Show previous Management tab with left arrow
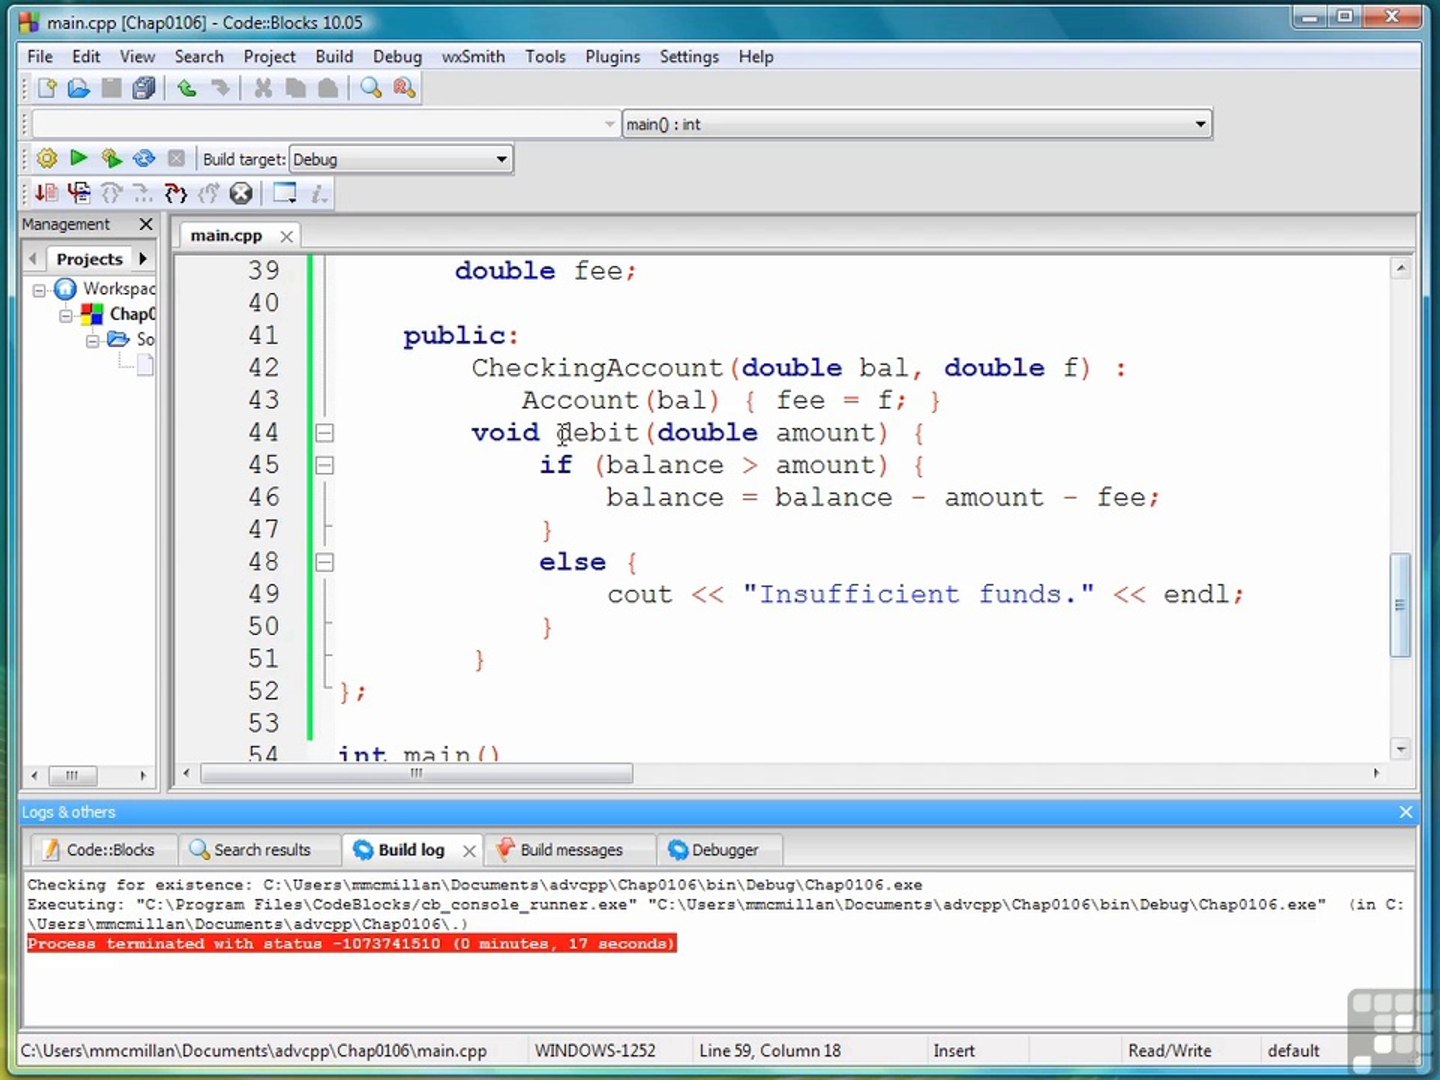1440x1080 pixels. [33, 259]
